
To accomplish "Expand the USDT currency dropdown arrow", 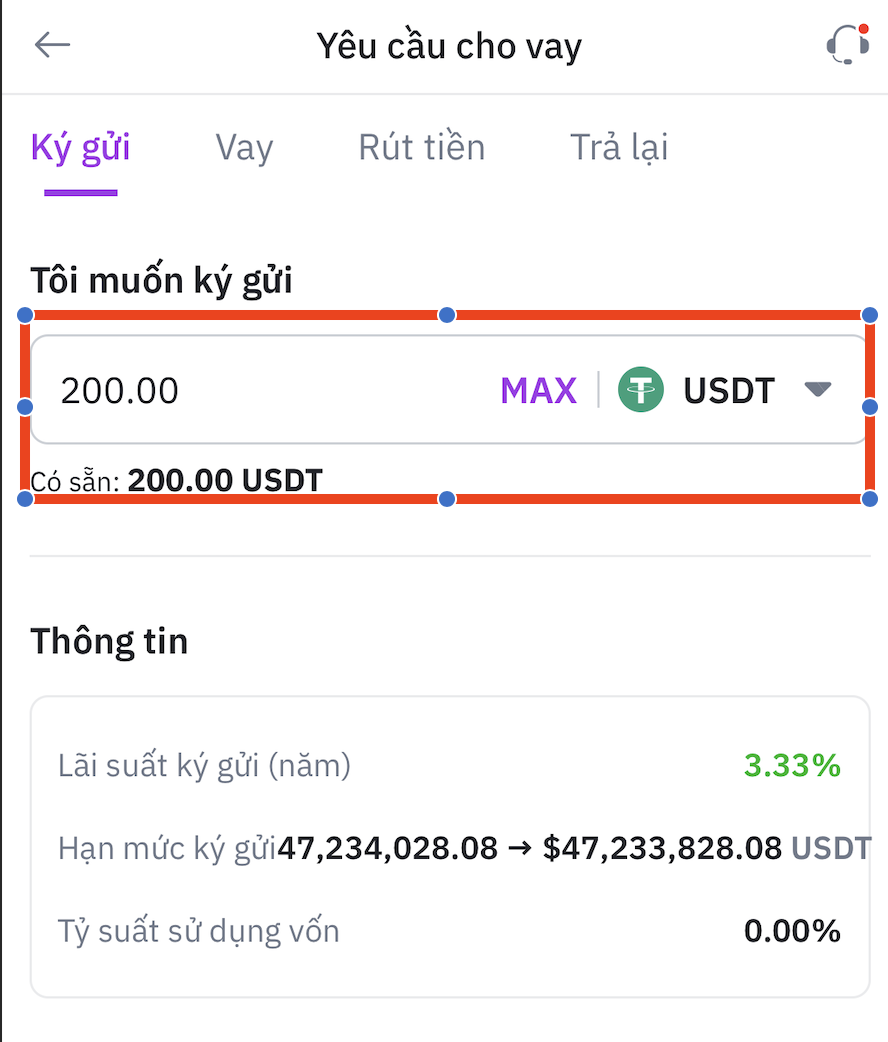I will click(x=818, y=389).
